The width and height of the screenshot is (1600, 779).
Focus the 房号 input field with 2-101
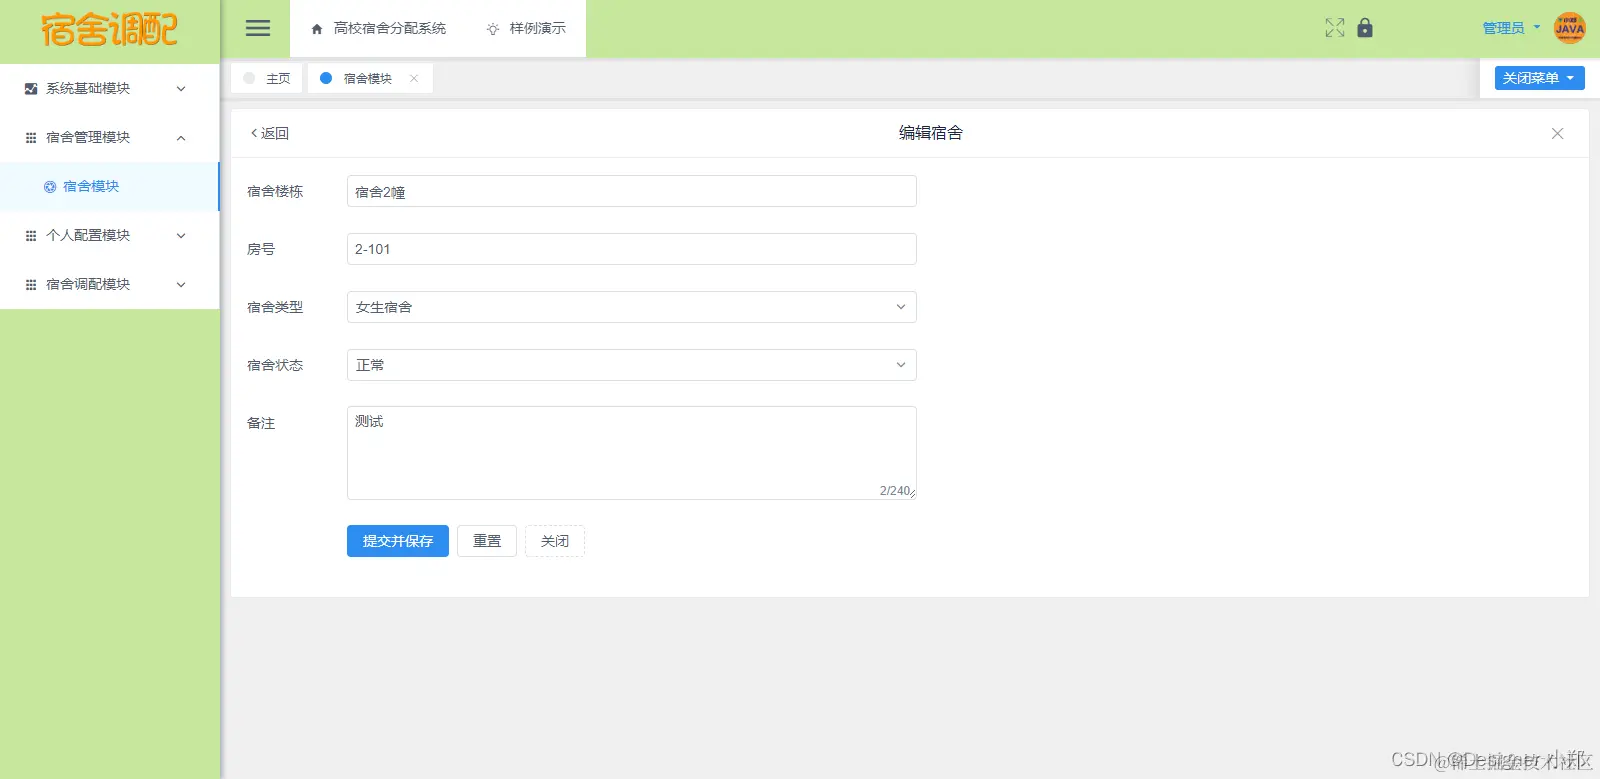[x=632, y=249]
